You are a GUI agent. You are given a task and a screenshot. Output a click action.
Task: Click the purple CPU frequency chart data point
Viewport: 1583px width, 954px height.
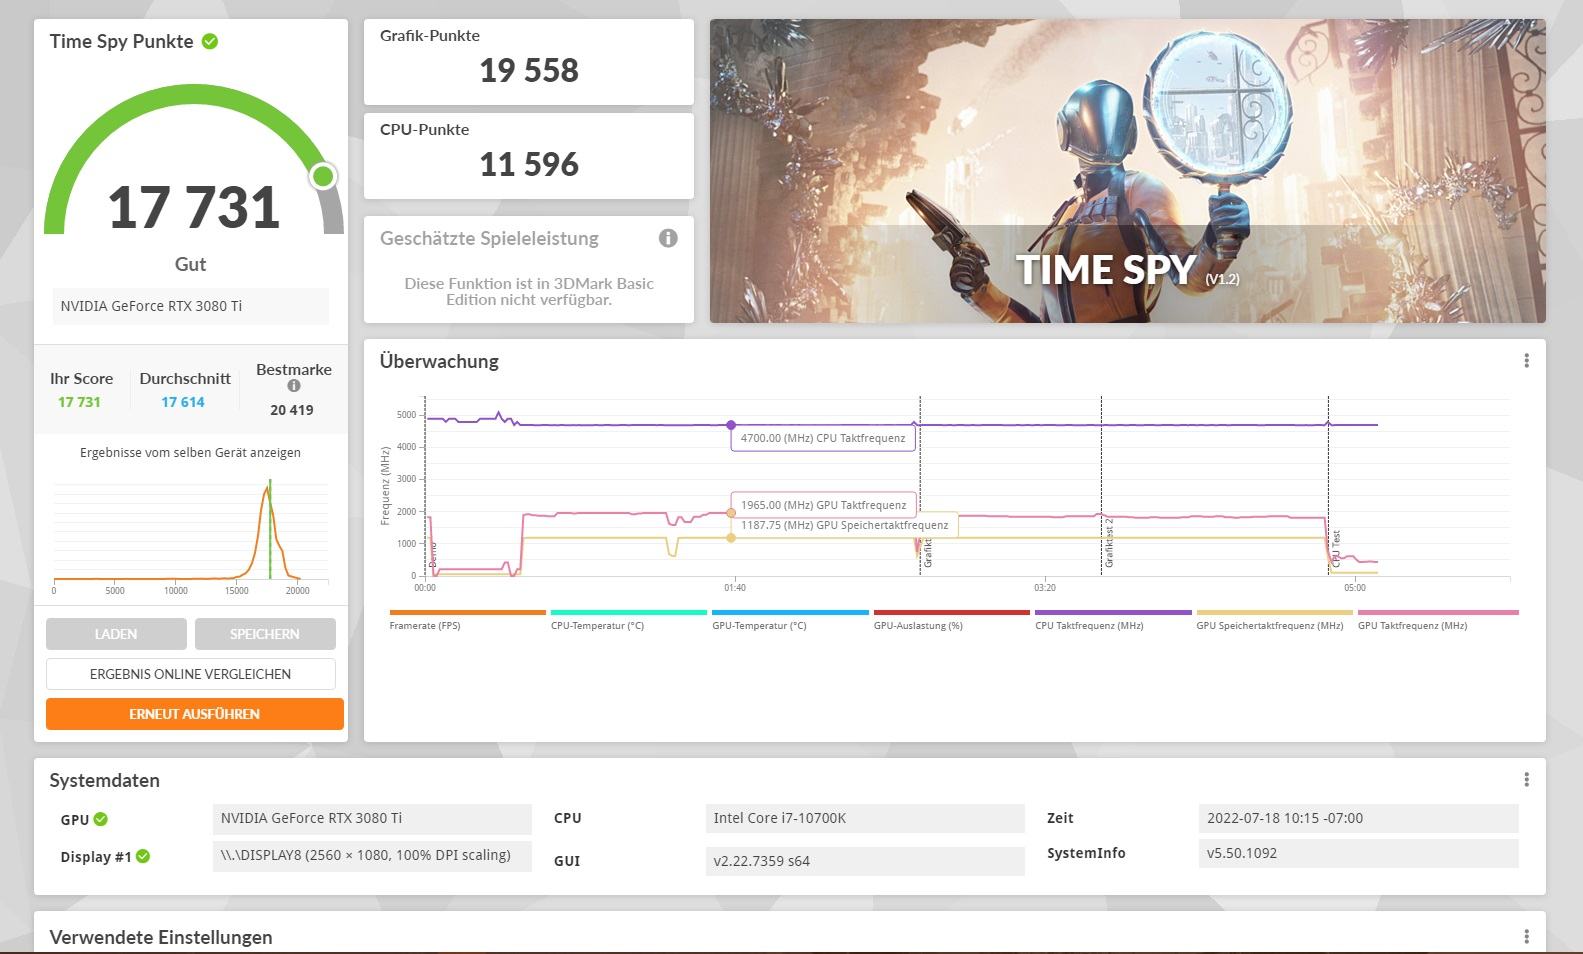click(731, 425)
